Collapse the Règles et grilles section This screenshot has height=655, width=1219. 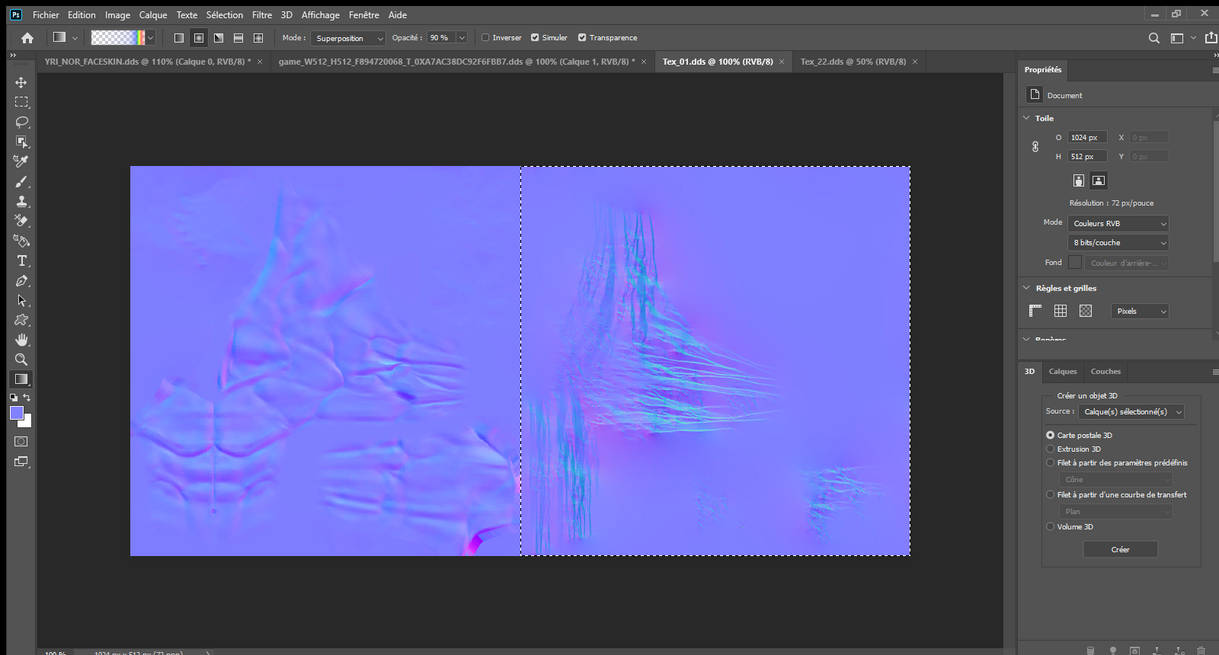[x=1026, y=288]
